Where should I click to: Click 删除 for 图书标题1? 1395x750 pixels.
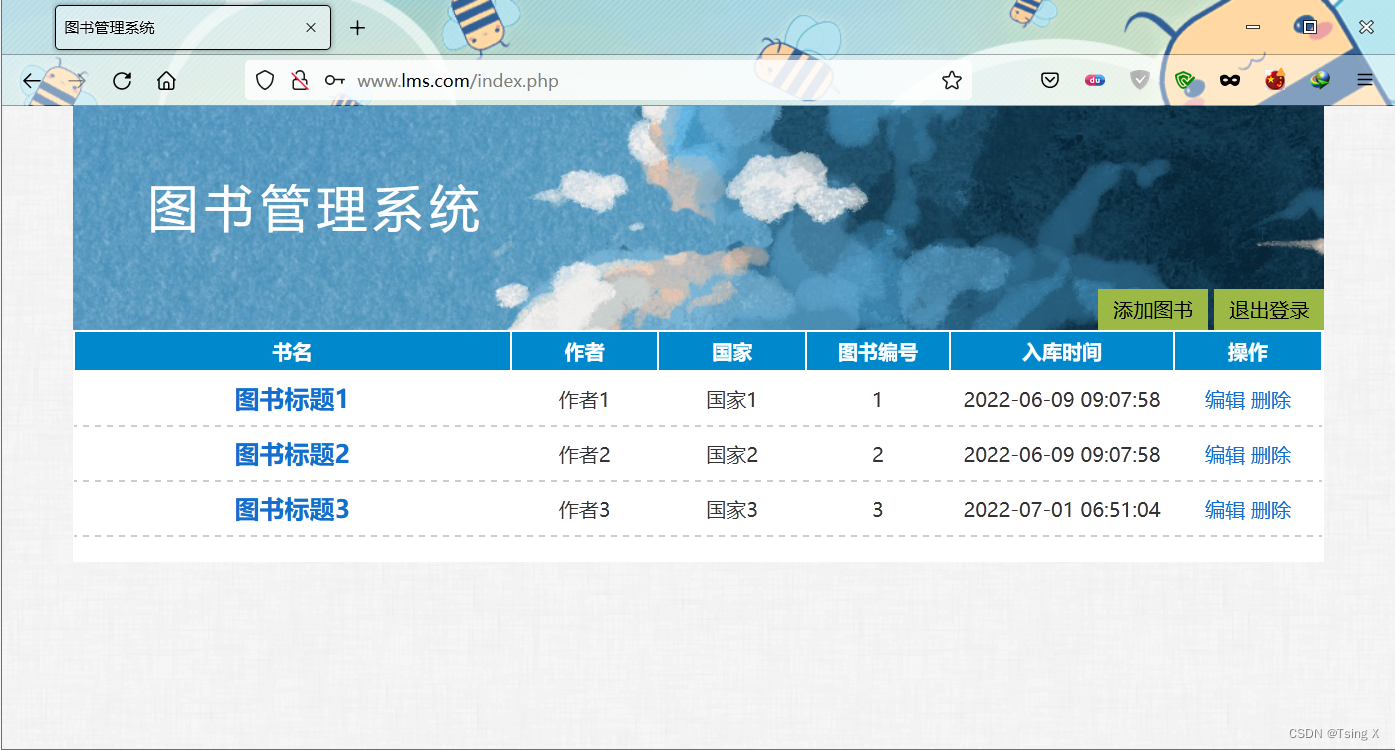[x=1271, y=400]
